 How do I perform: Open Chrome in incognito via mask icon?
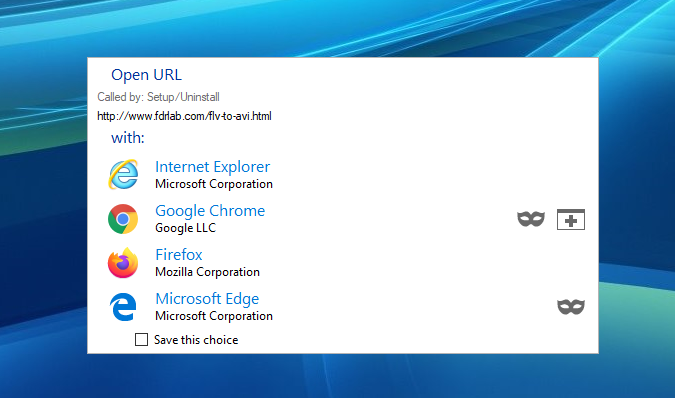531,219
